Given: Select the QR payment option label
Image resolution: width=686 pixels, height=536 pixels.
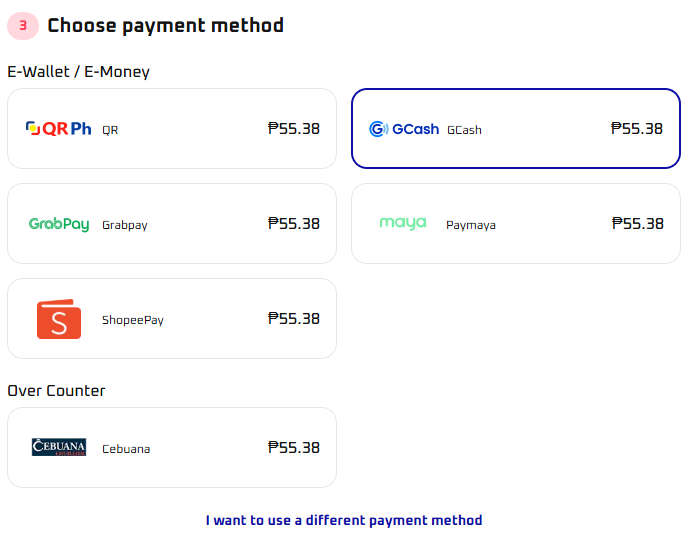Looking at the screenshot, I should 110,130.
